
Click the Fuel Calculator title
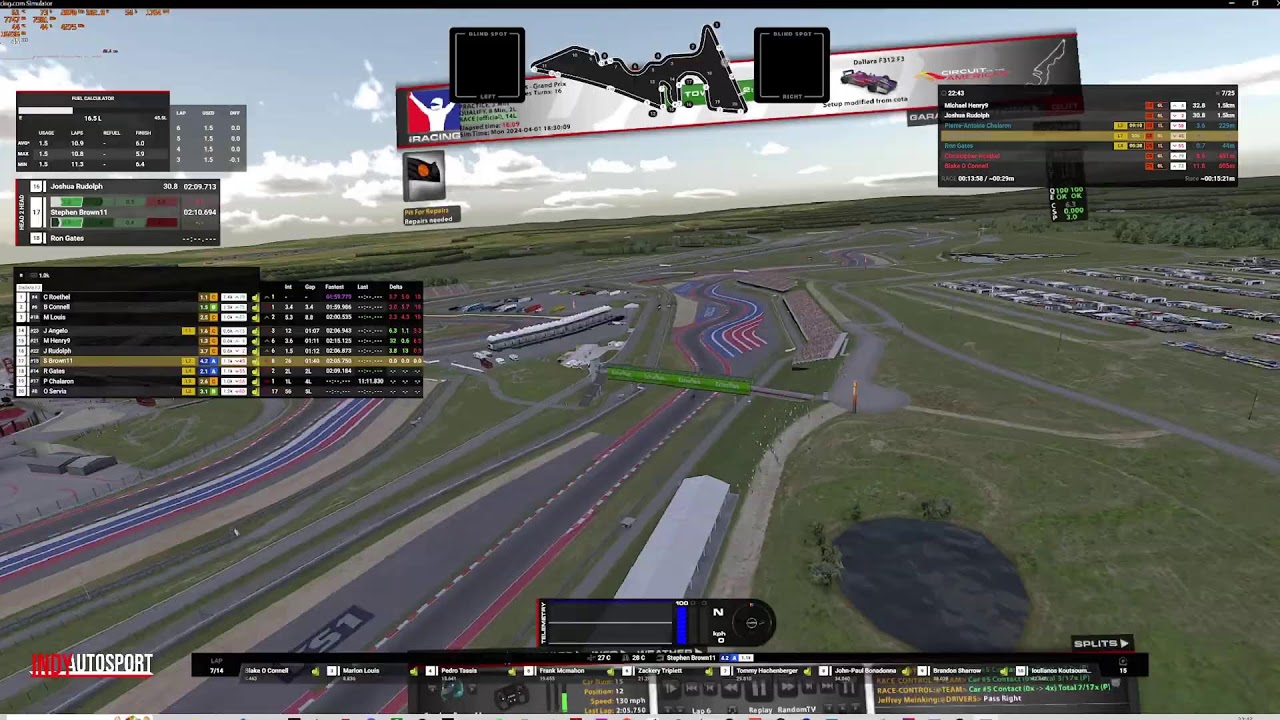coord(92,98)
